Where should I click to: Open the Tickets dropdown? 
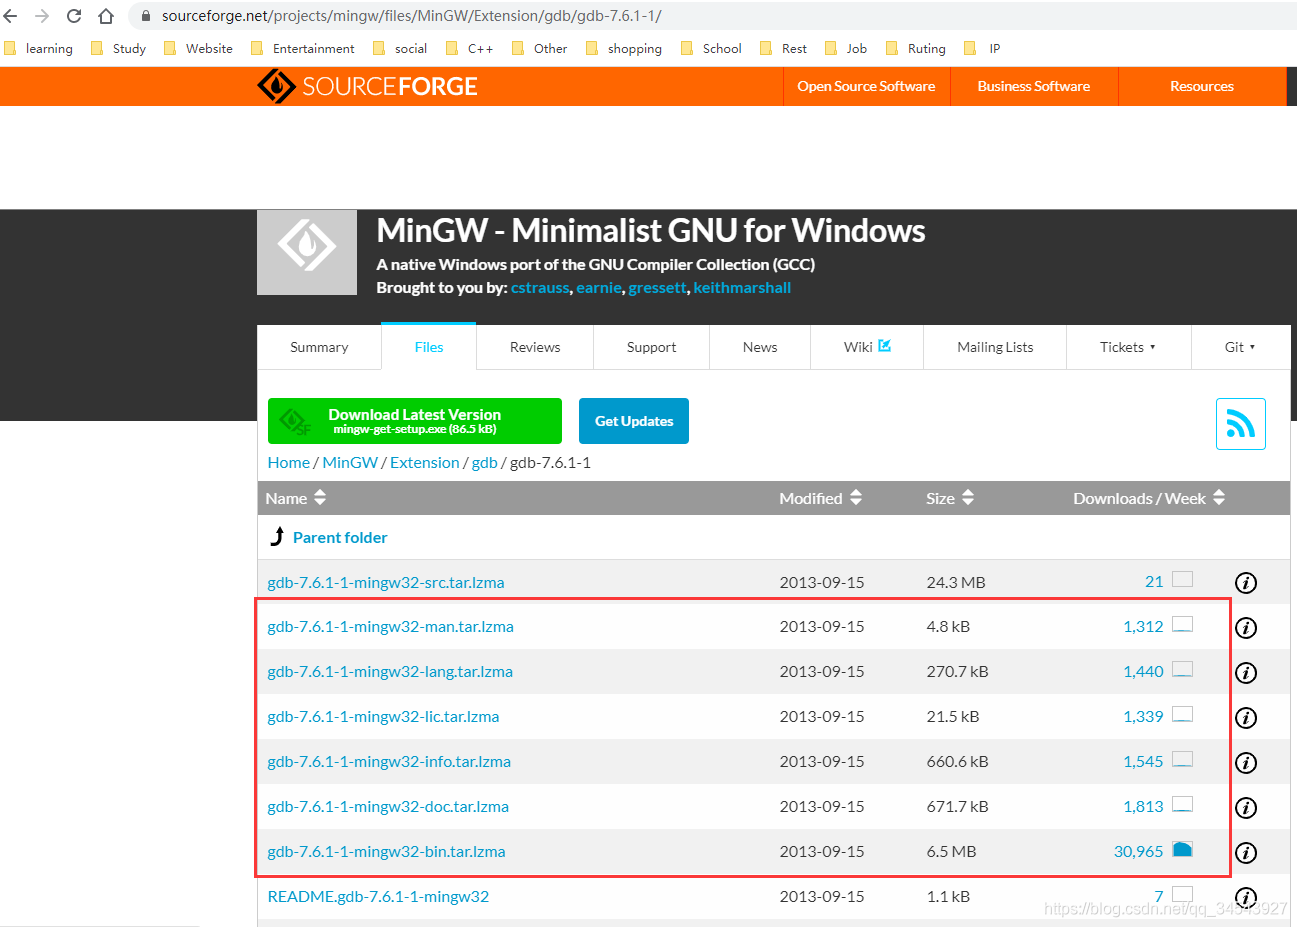(1128, 346)
